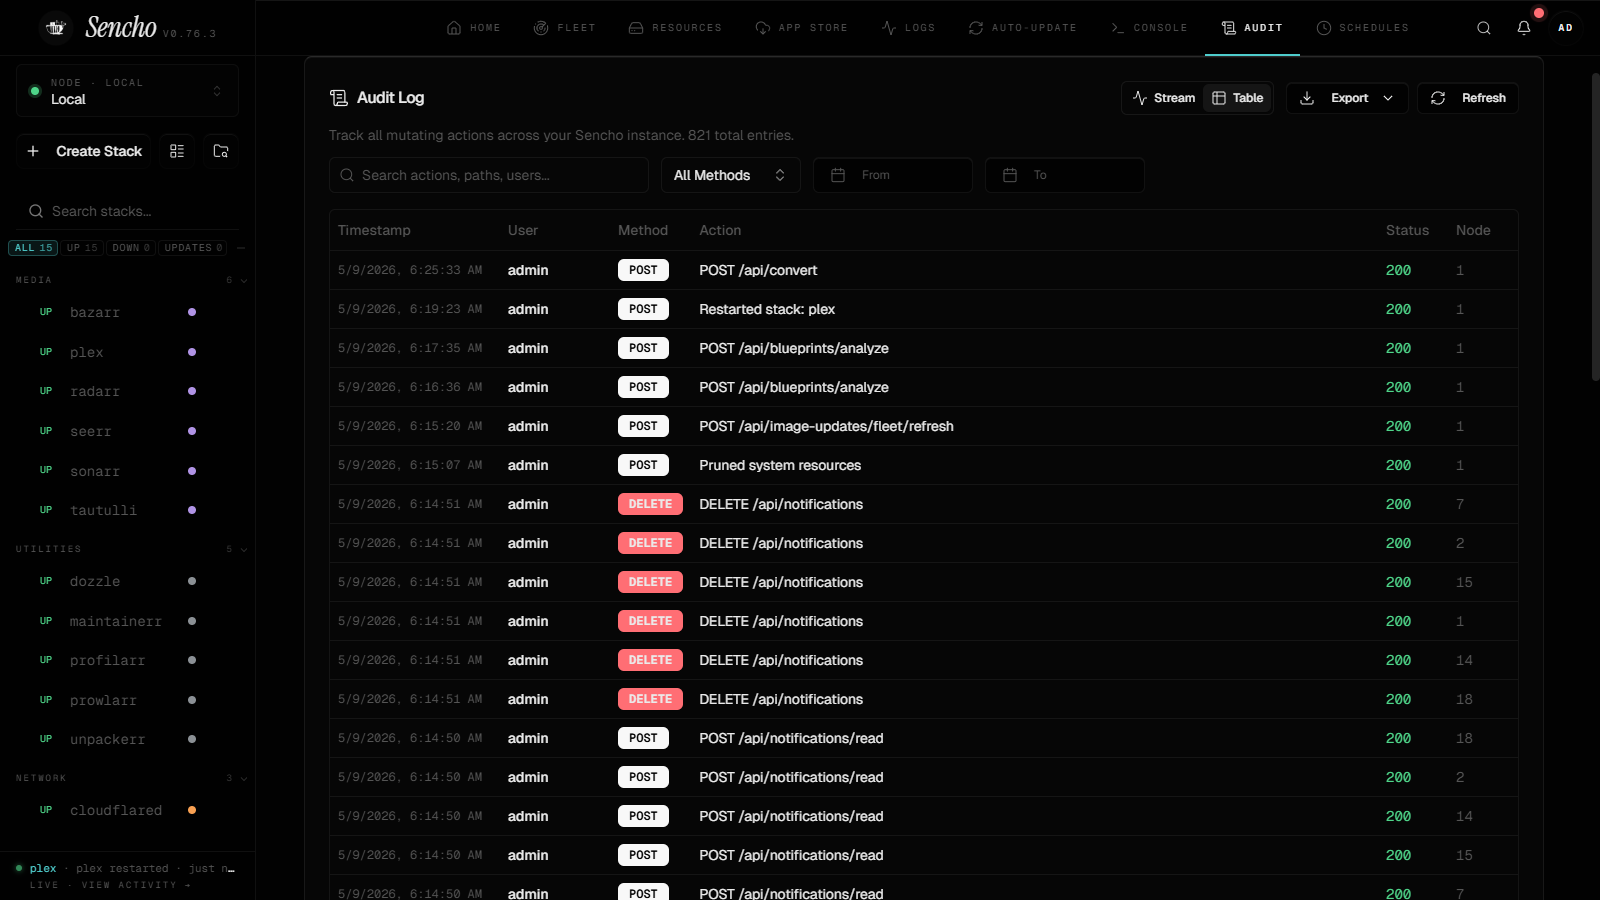Collapse the MEDIA stack group
The width and height of the screenshot is (1600, 900).
[244, 281]
